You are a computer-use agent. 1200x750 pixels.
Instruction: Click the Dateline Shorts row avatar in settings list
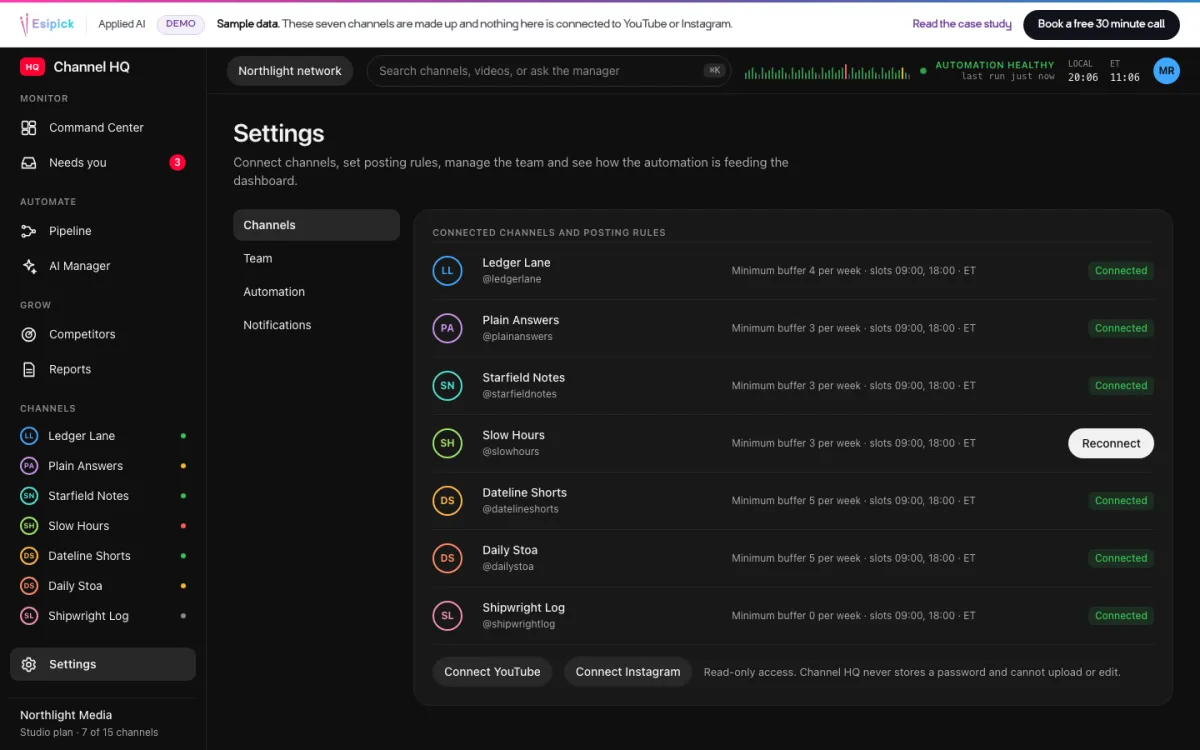pos(447,501)
